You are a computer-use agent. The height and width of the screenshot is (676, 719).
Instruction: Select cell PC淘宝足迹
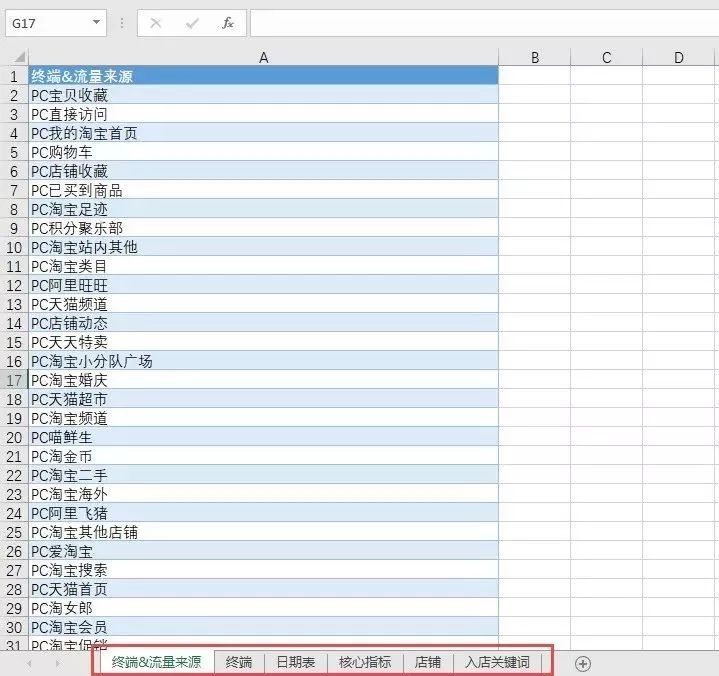pos(263,209)
